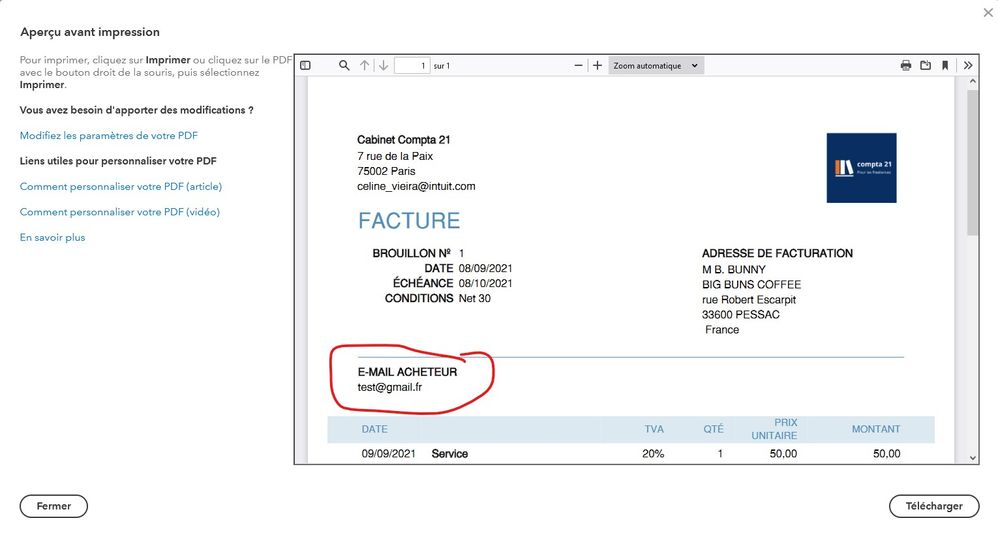This screenshot has height=535, width=998.
Task: Go to previous page arrow
Action: click(365, 66)
